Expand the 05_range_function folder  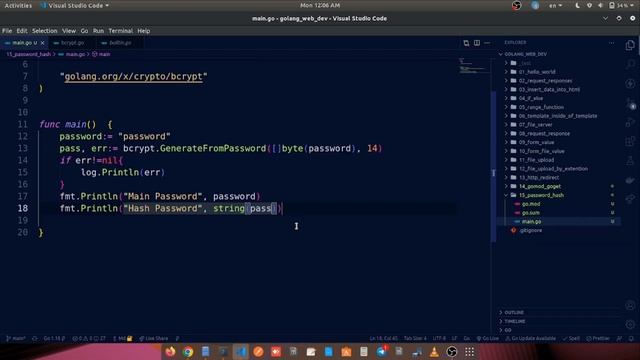(x=541, y=107)
